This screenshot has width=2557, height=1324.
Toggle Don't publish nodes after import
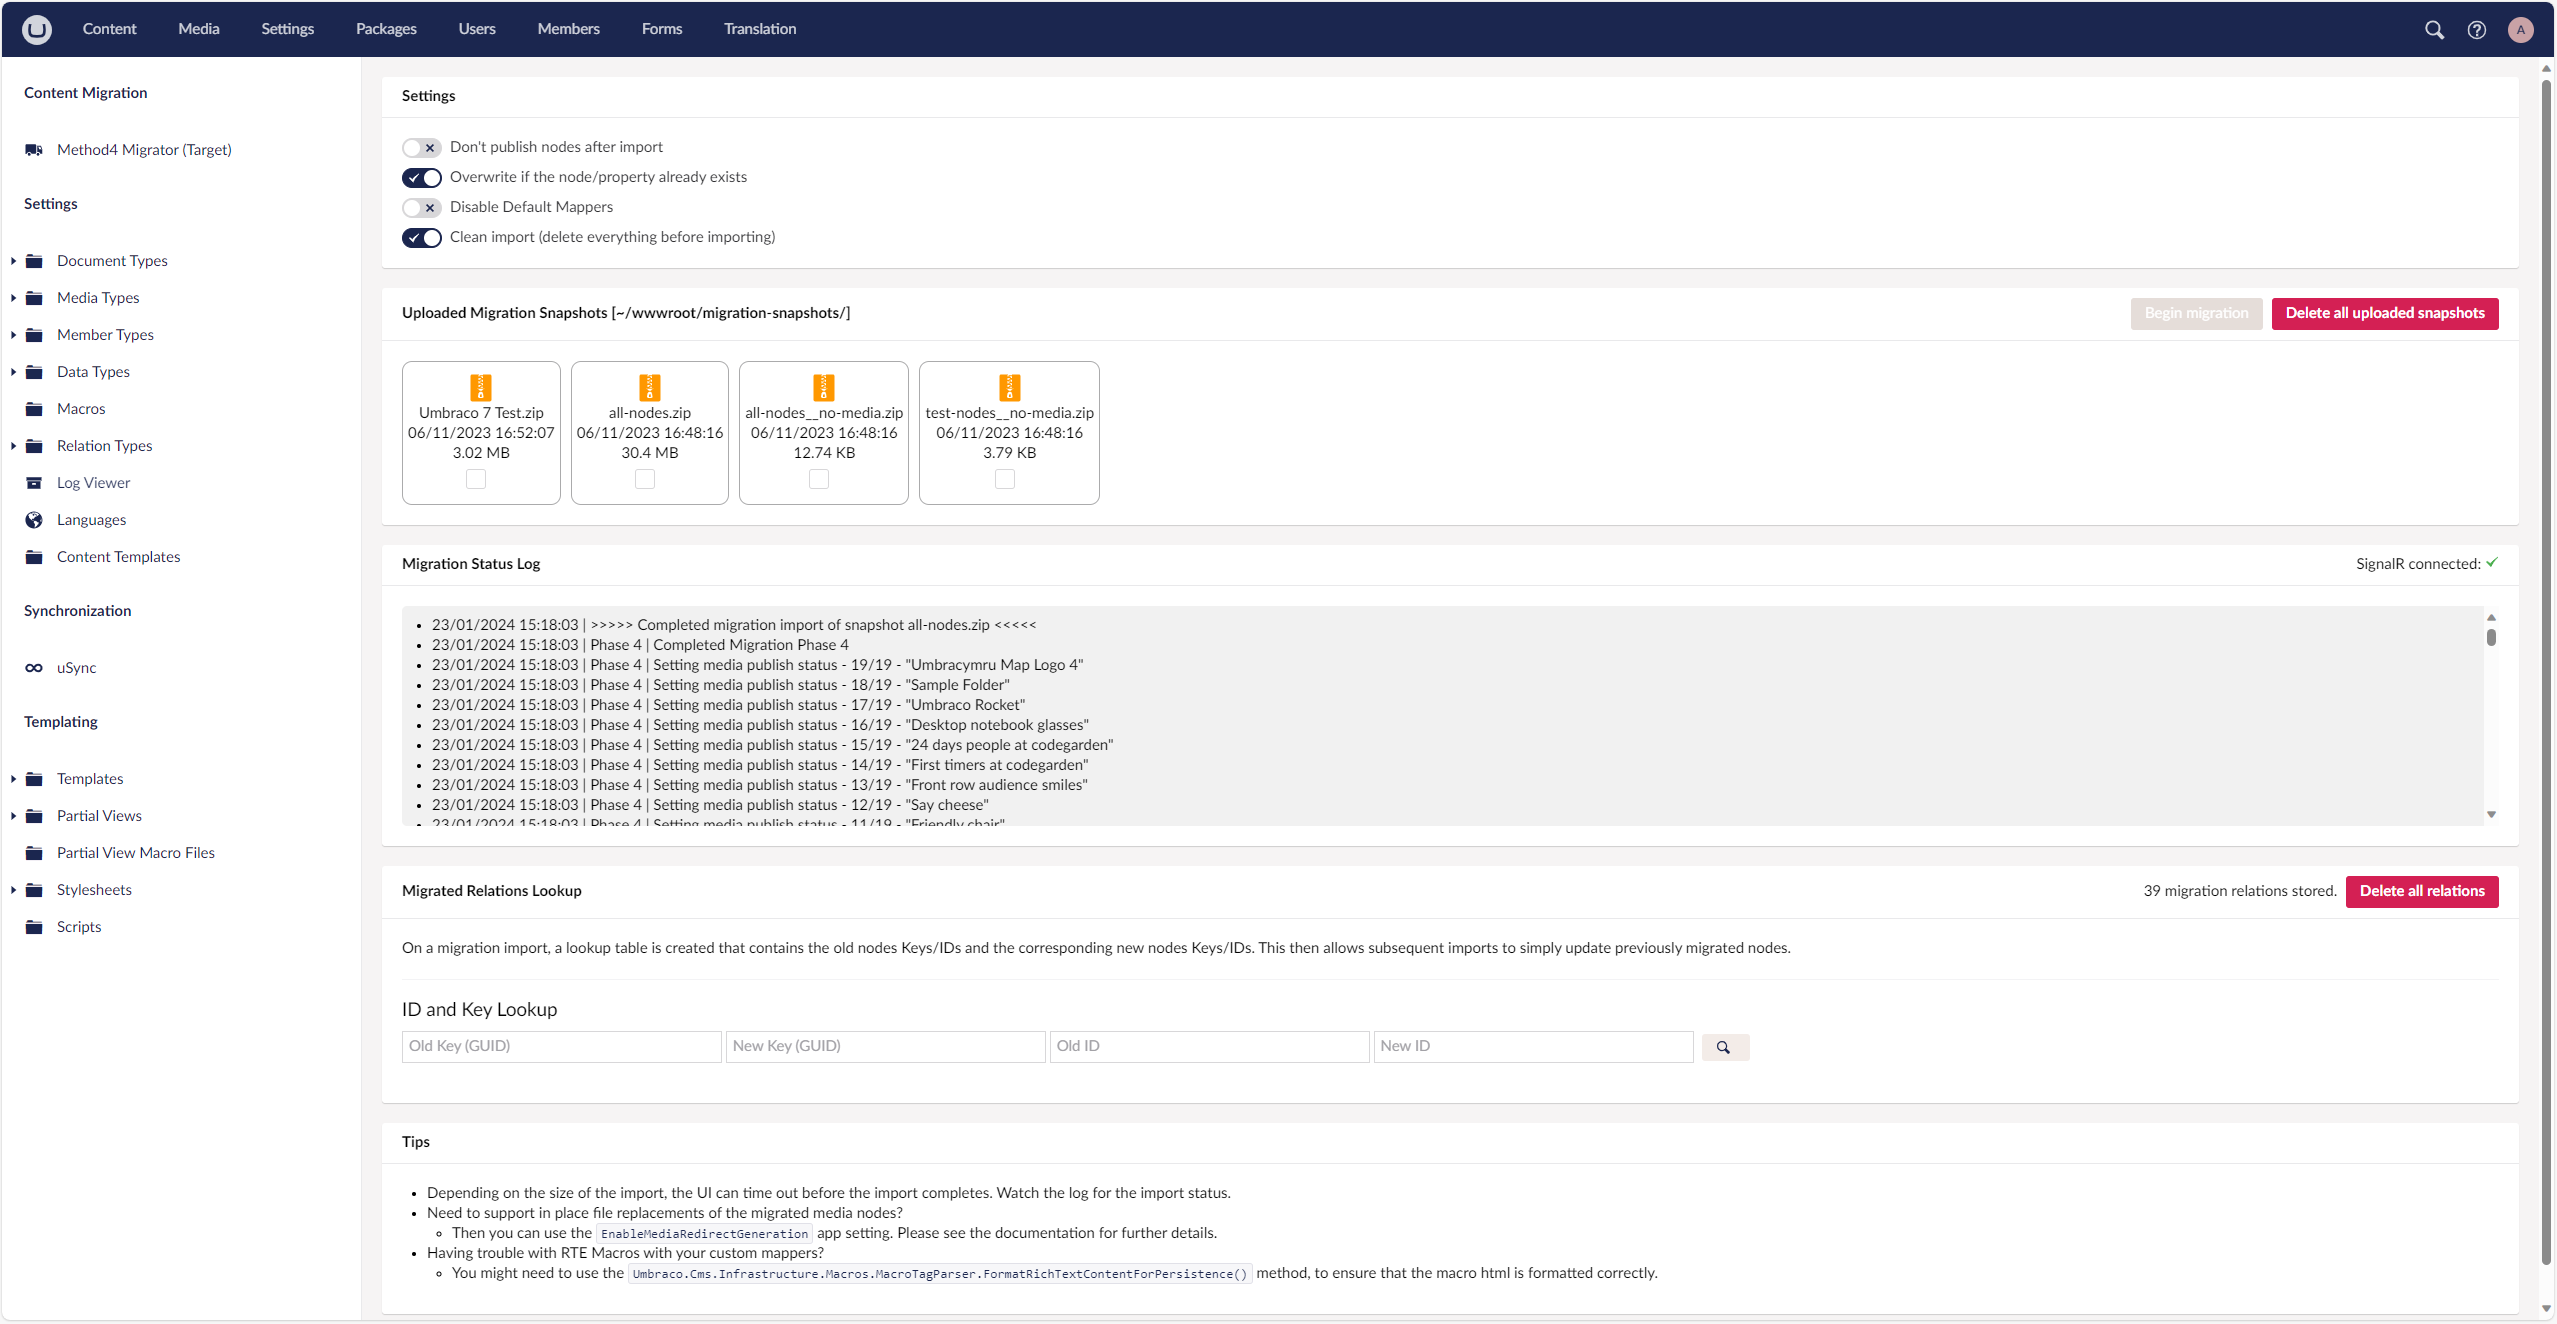[x=422, y=148]
